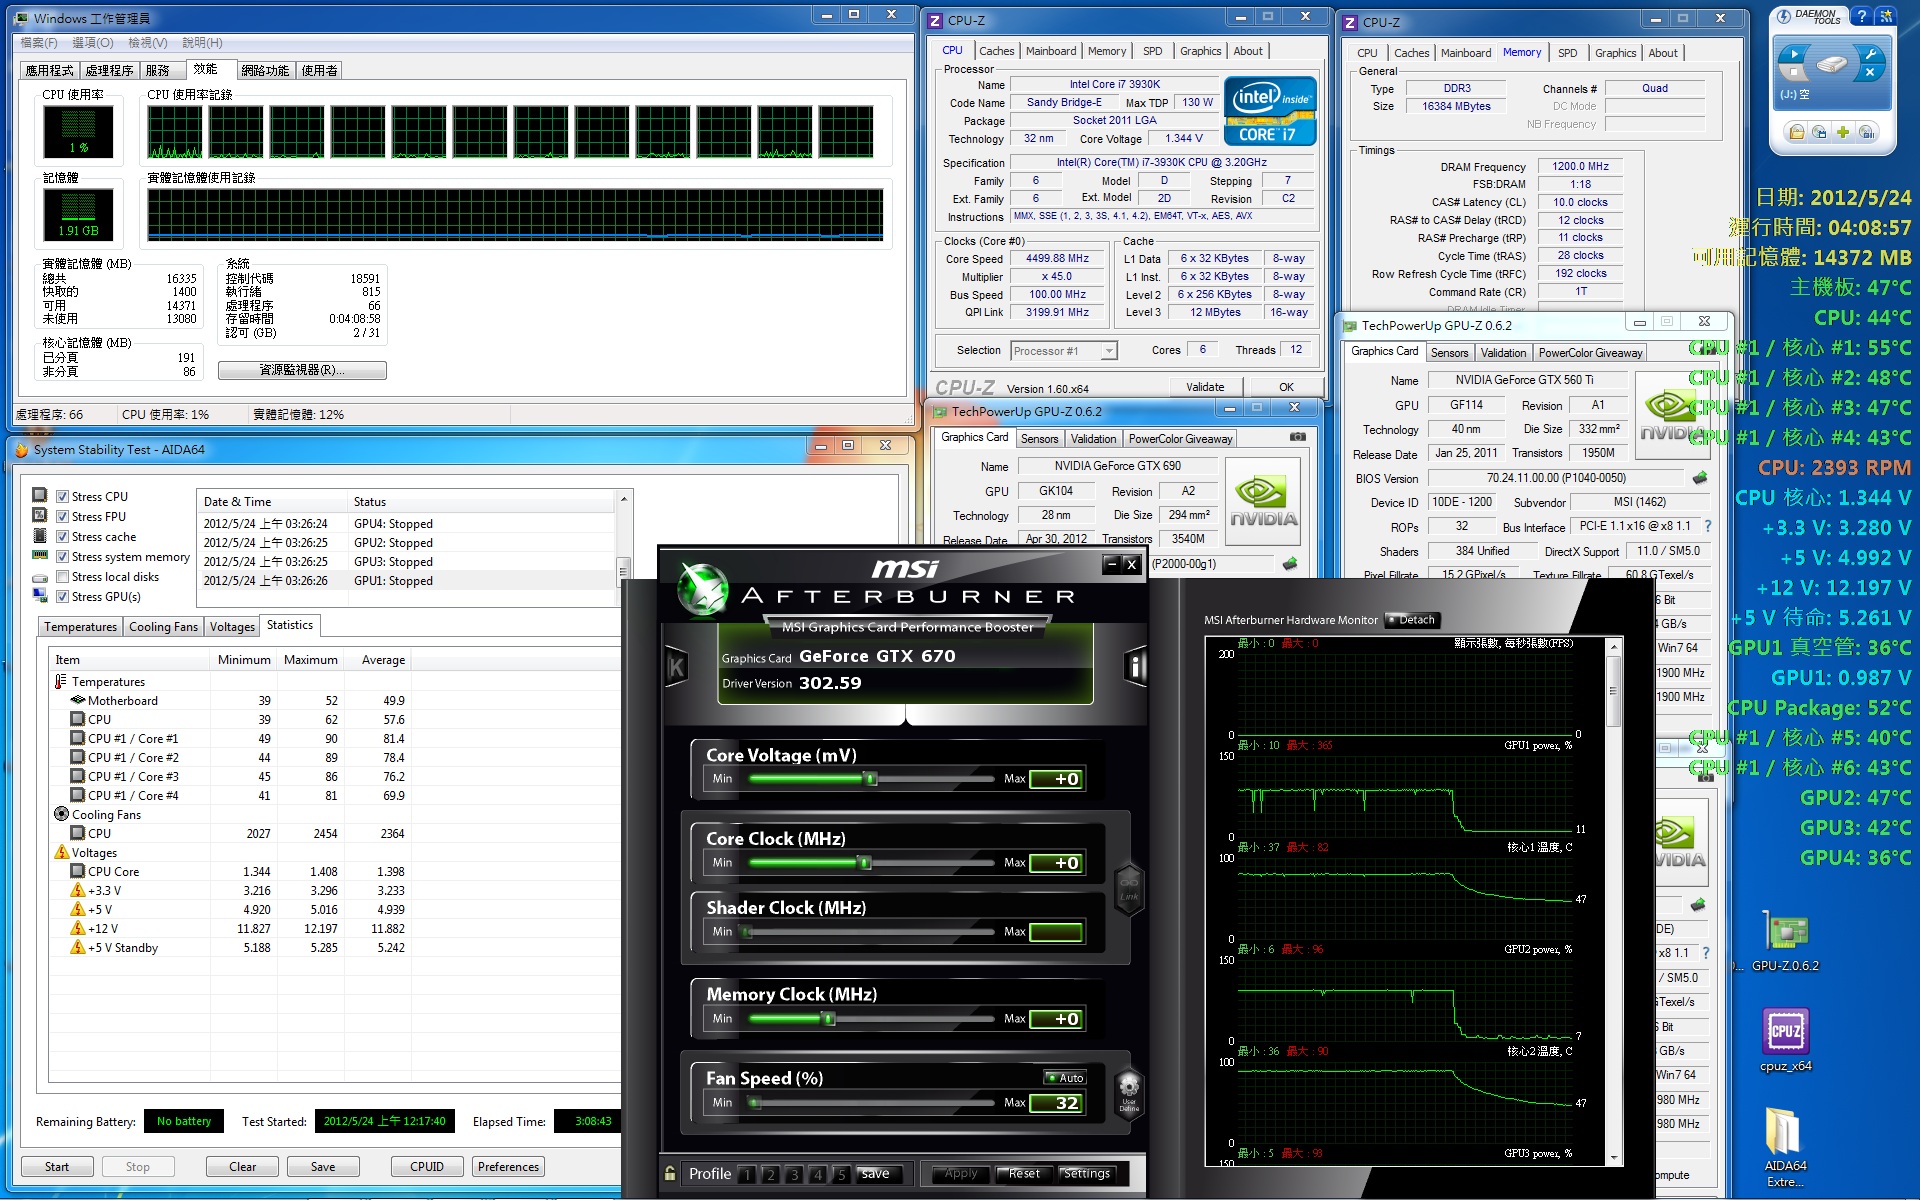Click AIDA64 CPUID button

[x=427, y=1167]
